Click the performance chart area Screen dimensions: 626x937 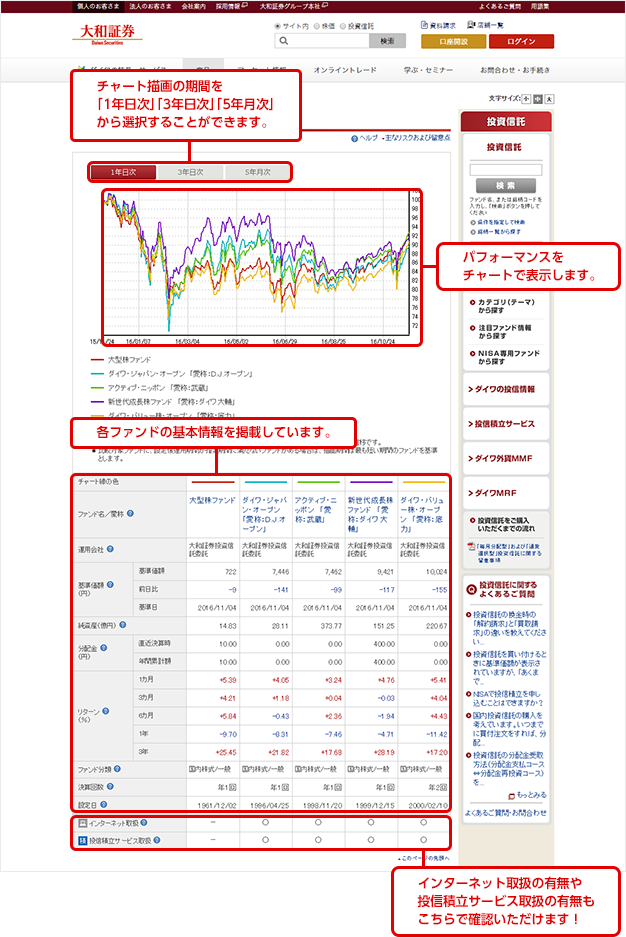pos(260,266)
